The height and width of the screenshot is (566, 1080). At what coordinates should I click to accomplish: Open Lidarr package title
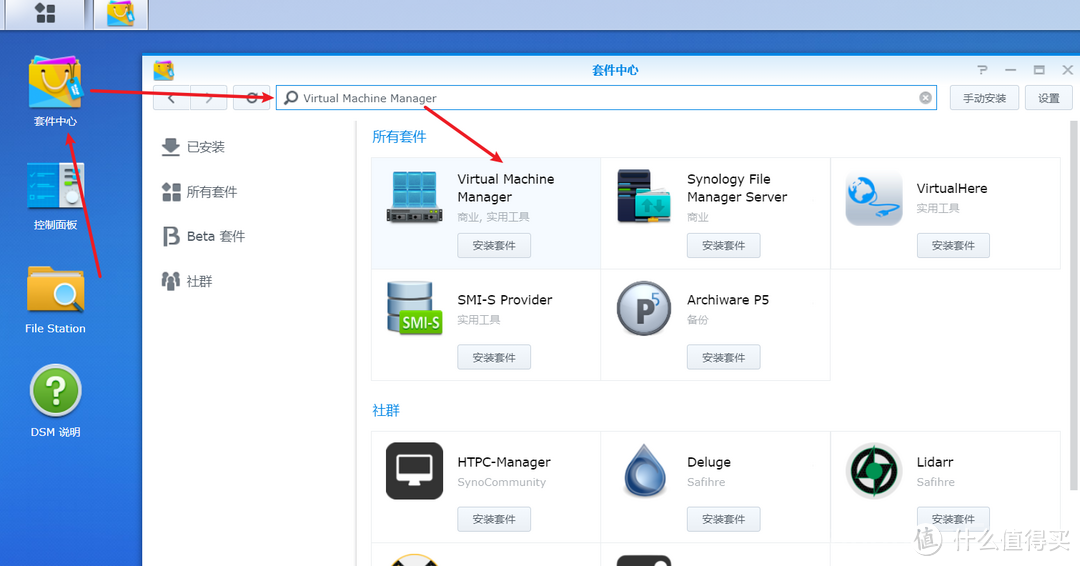pos(935,462)
